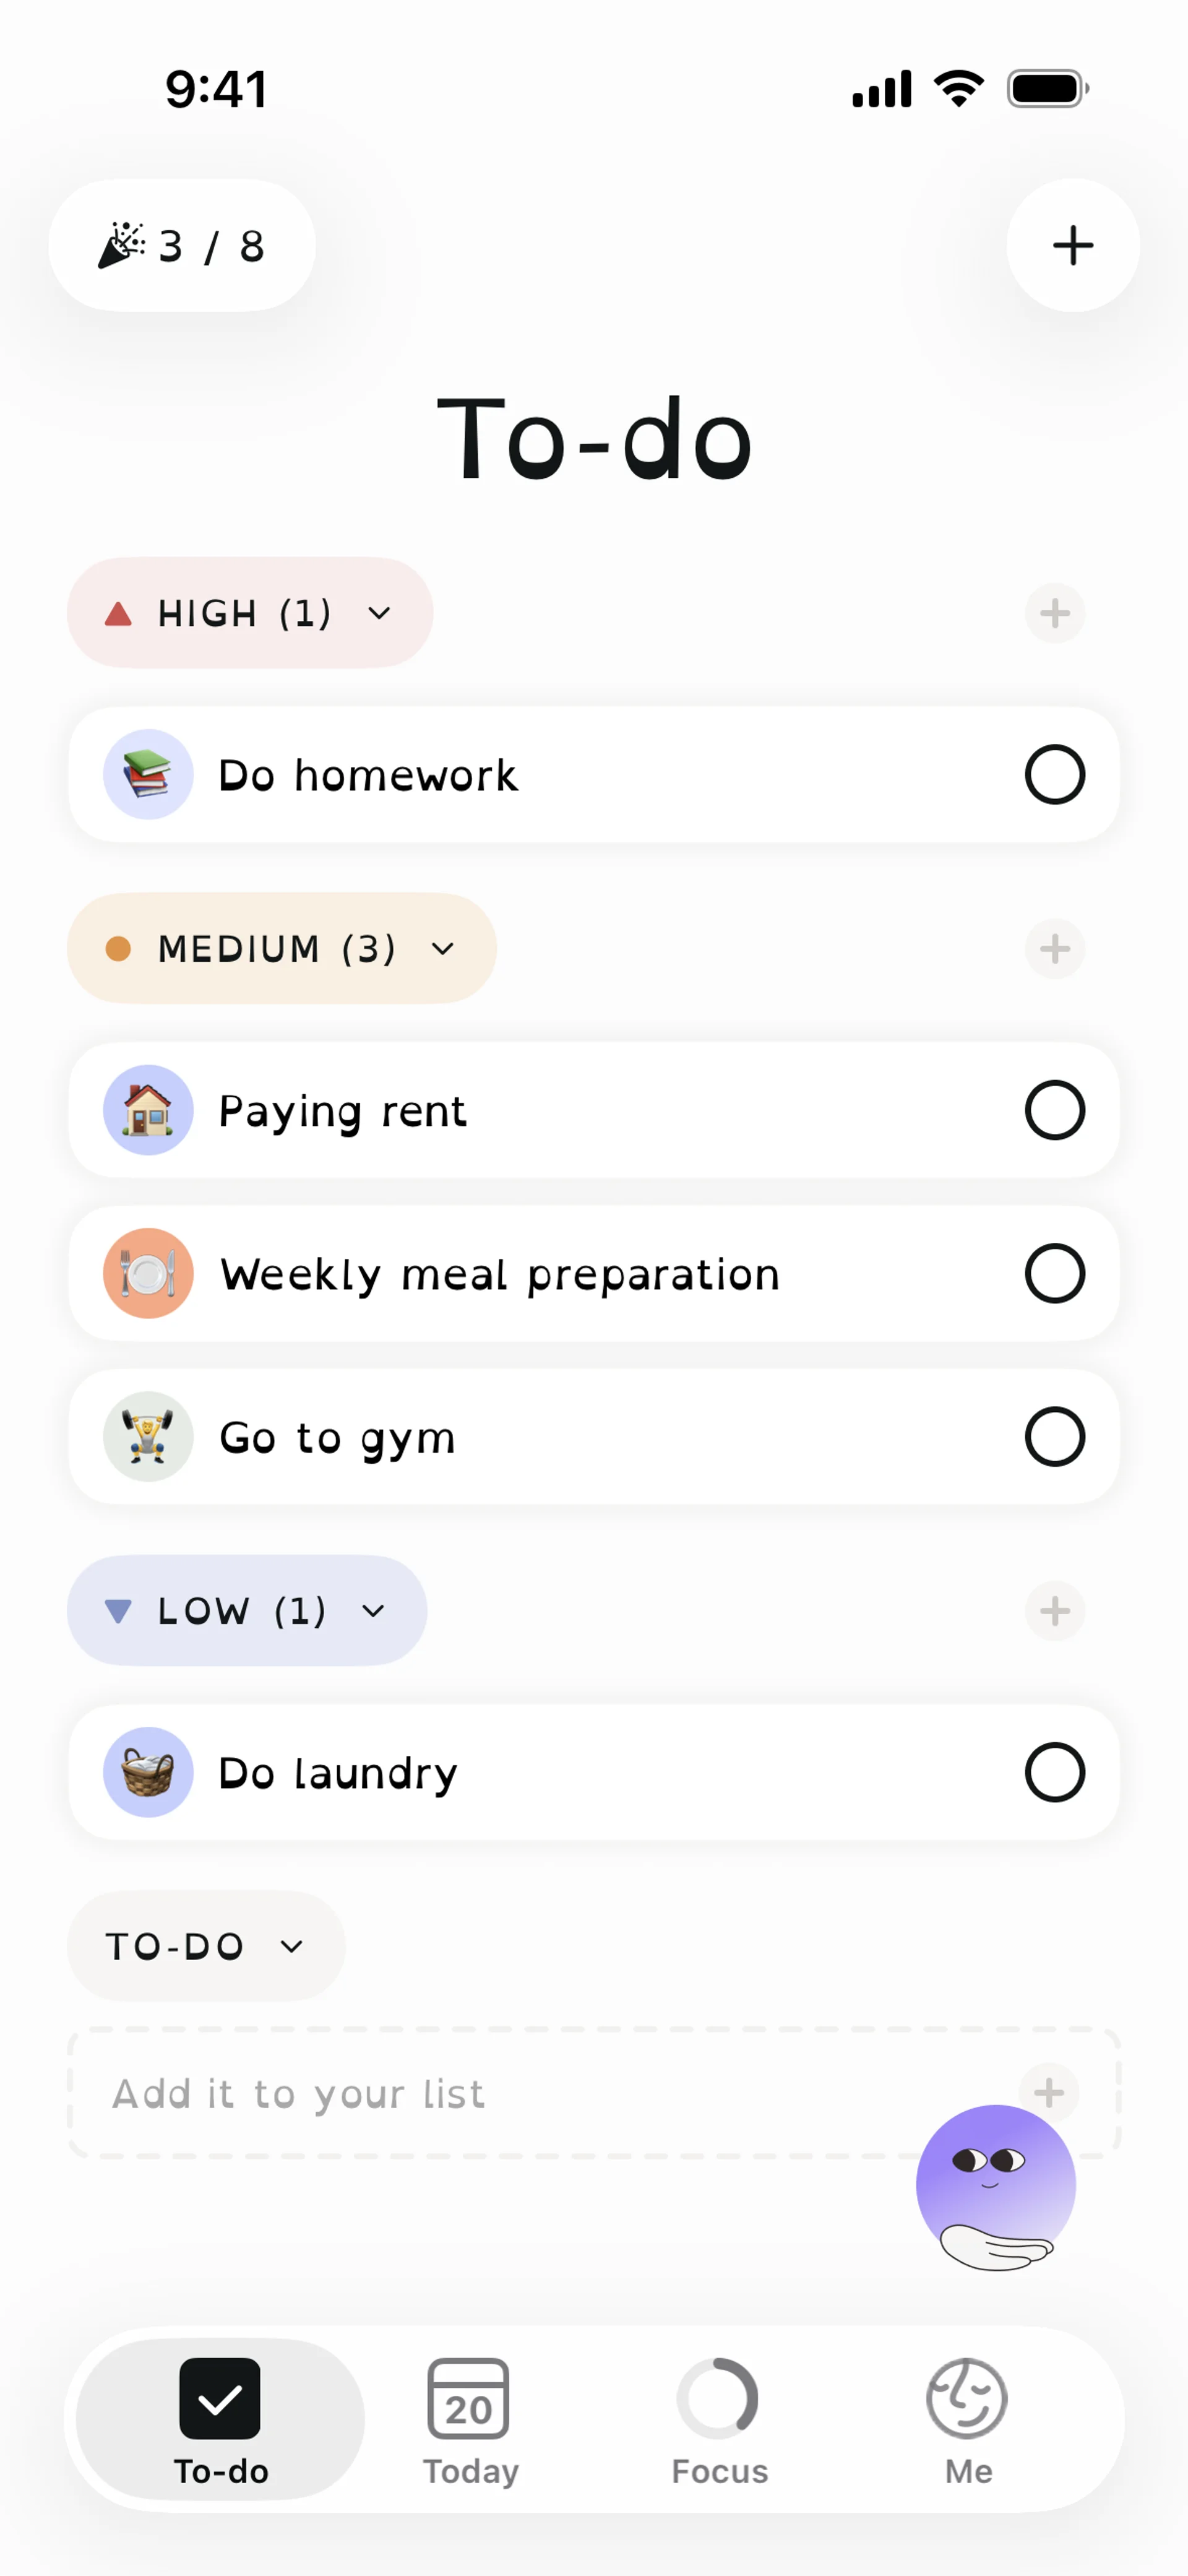Check off the Paying rent task
This screenshot has width=1188, height=2576.
(x=1054, y=1110)
